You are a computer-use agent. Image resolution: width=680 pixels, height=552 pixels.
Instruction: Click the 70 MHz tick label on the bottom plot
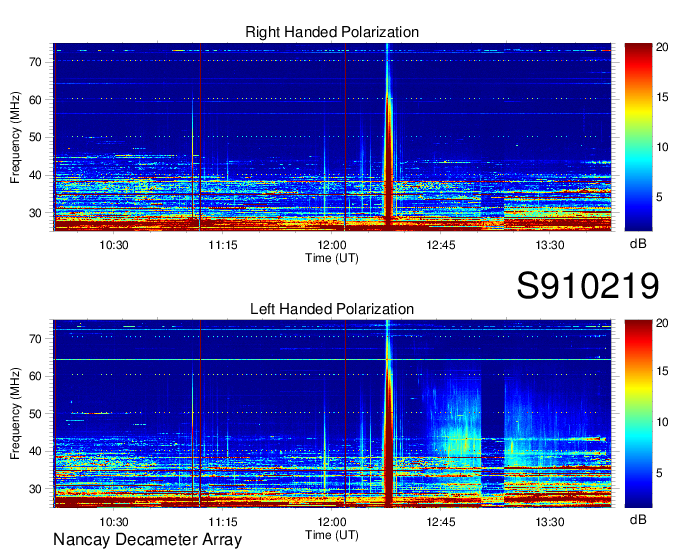pos(35,339)
